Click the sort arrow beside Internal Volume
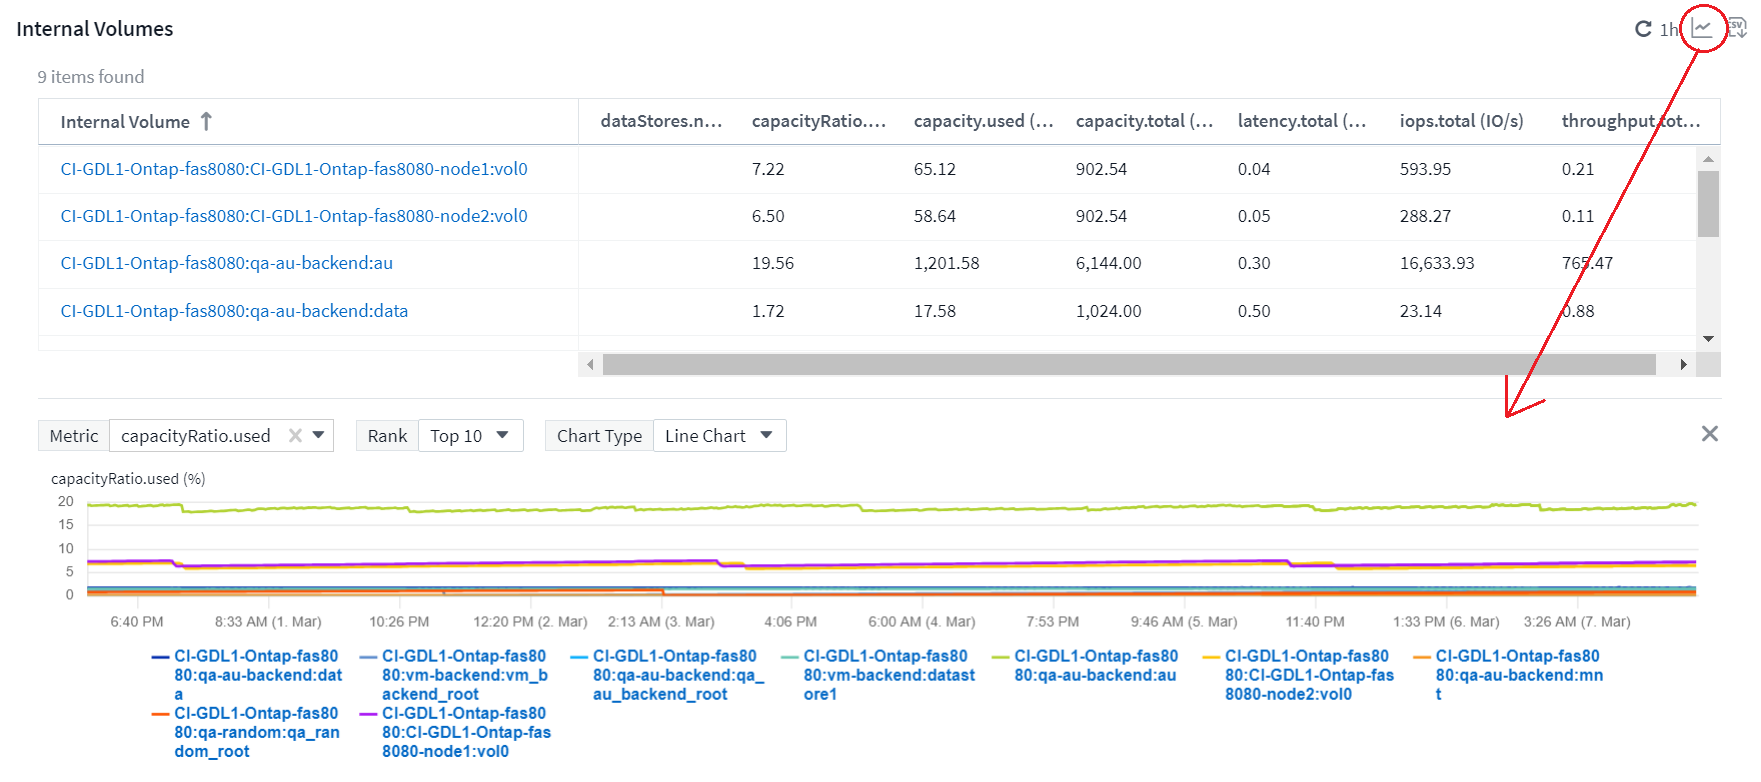This screenshot has width=1761, height=782. click(x=206, y=121)
